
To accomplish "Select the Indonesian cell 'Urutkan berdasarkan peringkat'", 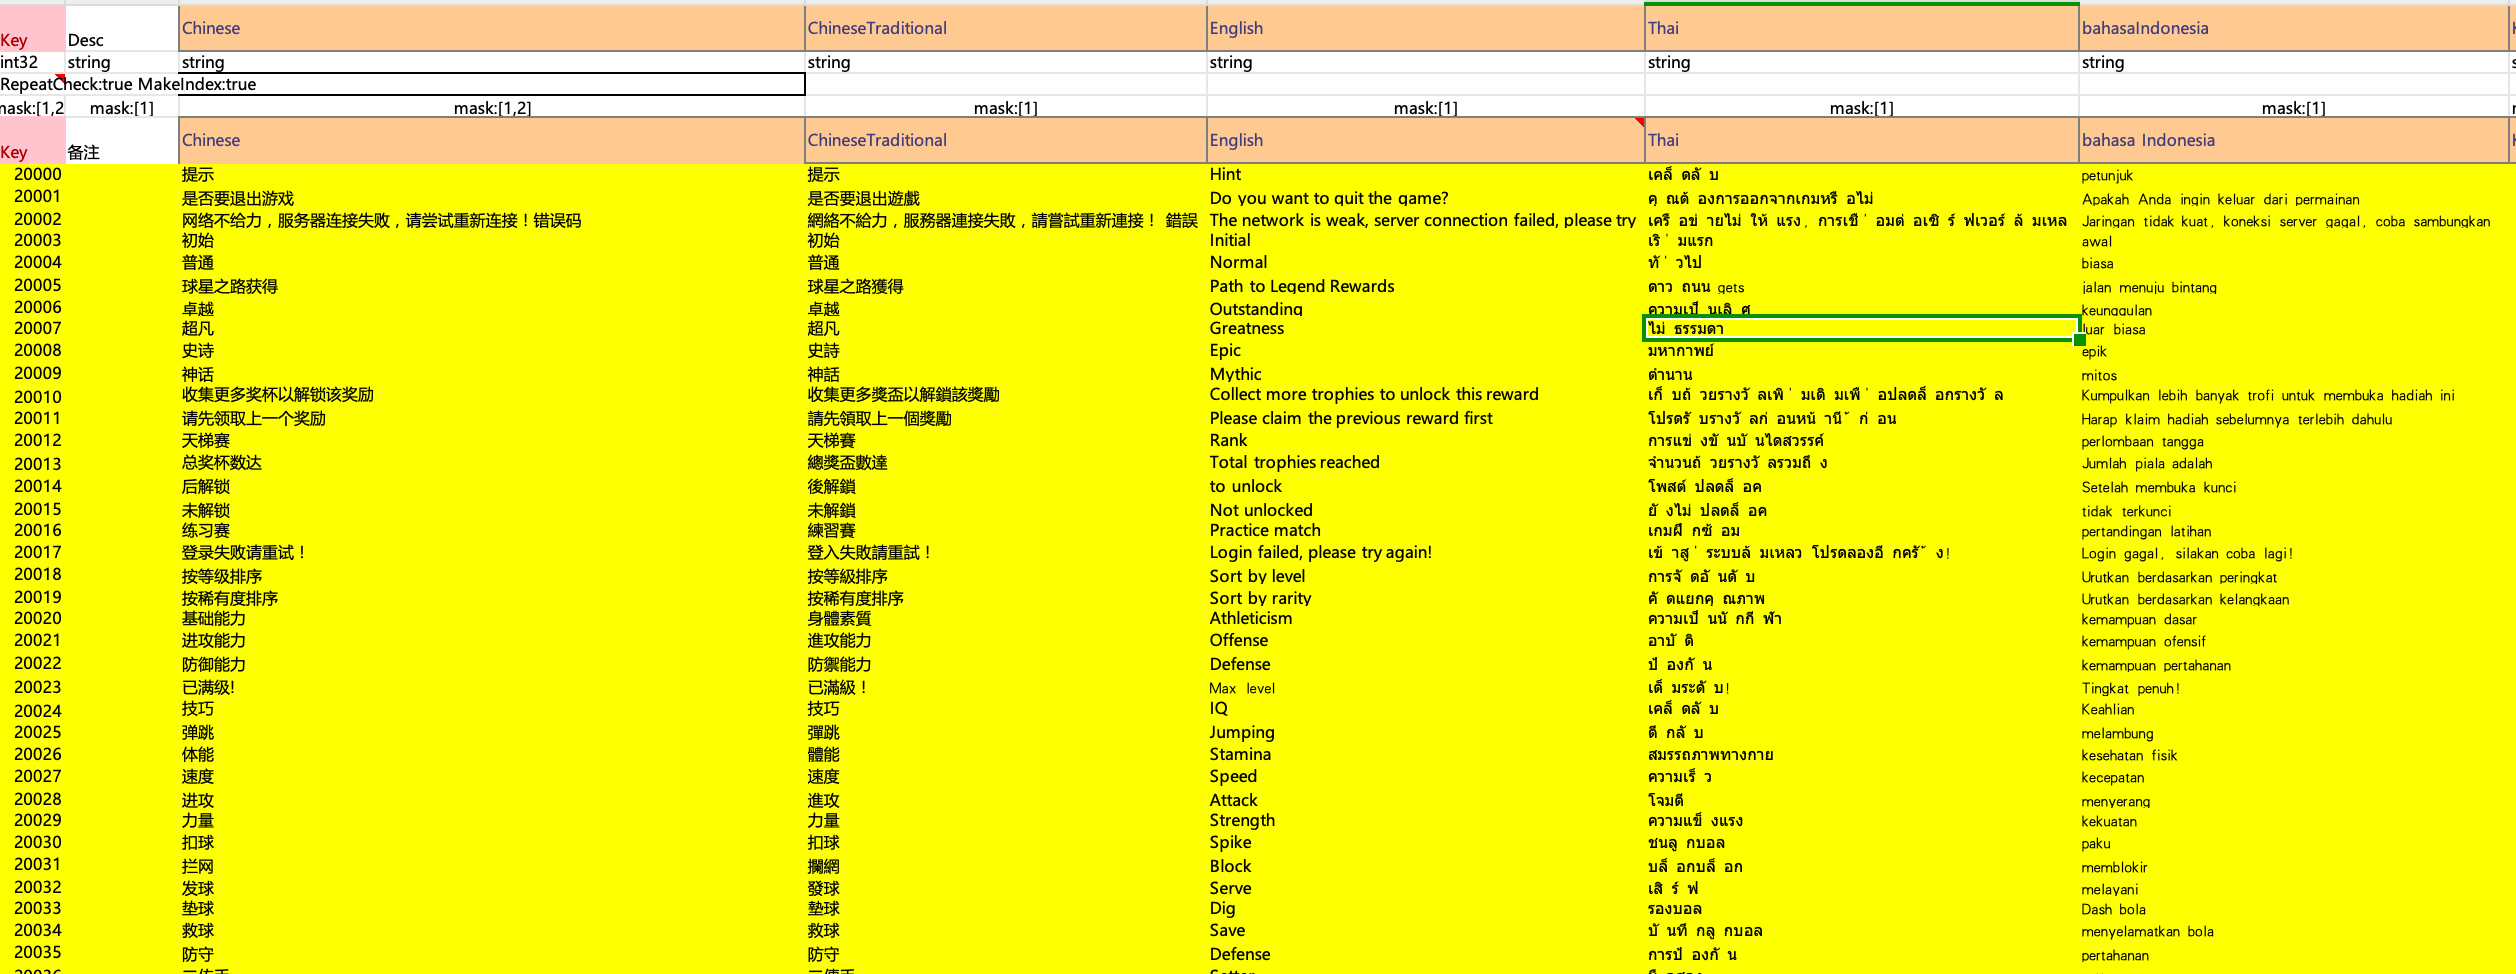I will (2294, 577).
